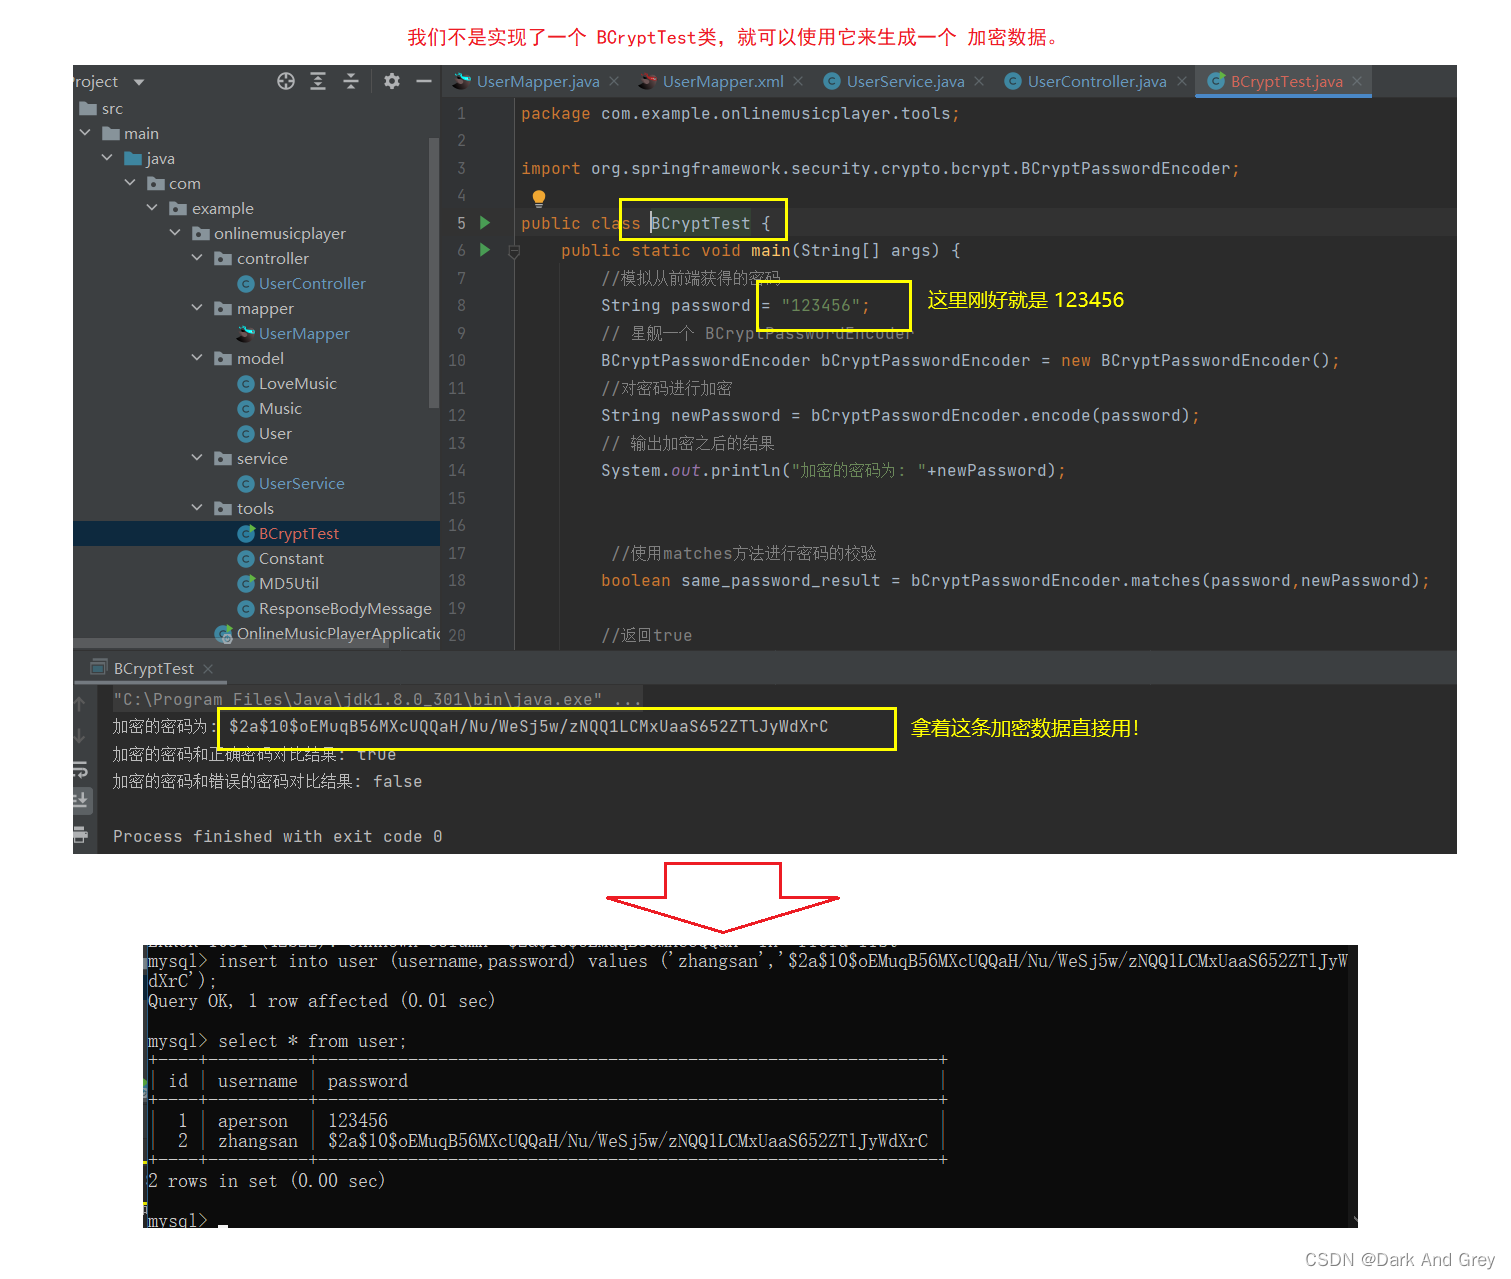Click zhangsan row in mysql output

546,1141
